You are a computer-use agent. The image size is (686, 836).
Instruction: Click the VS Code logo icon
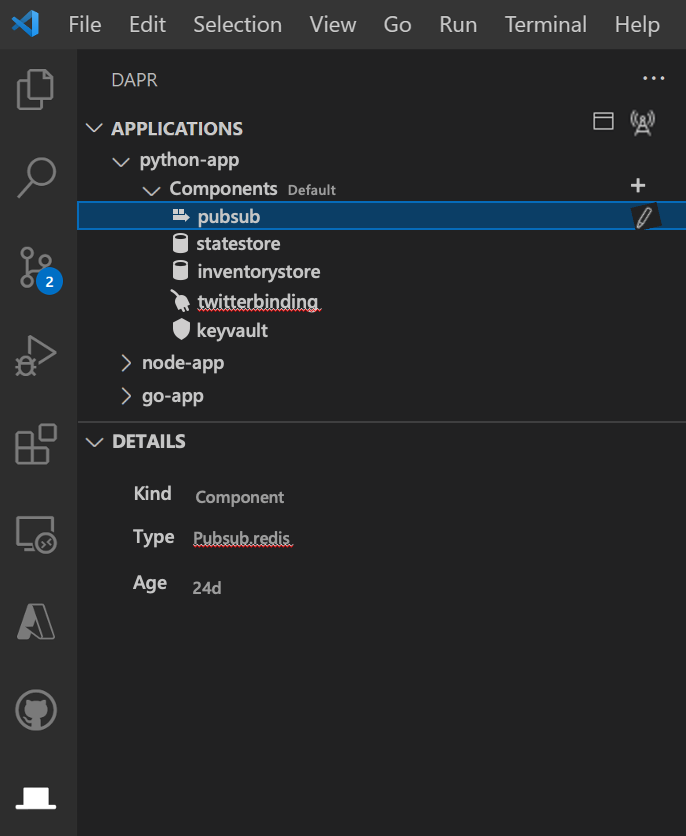tap(26, 24)
